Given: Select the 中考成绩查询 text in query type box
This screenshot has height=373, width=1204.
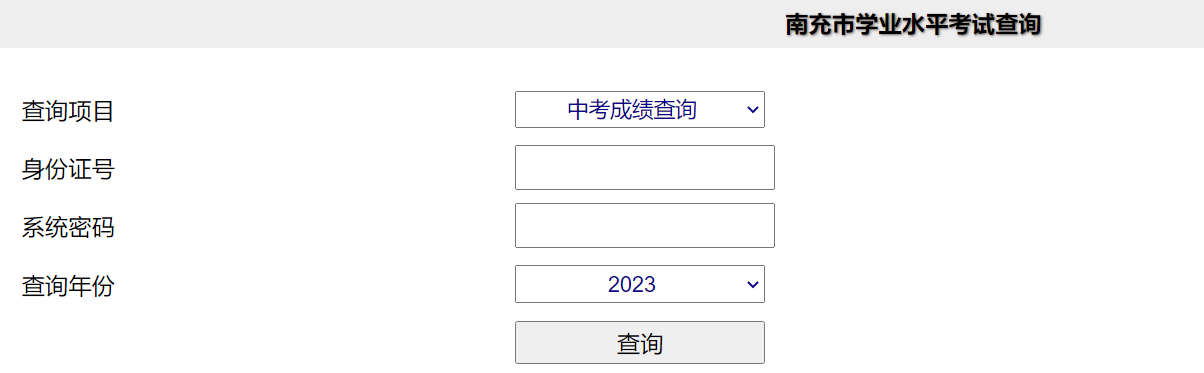Looking at the screenshot, I should coord(631,110).
